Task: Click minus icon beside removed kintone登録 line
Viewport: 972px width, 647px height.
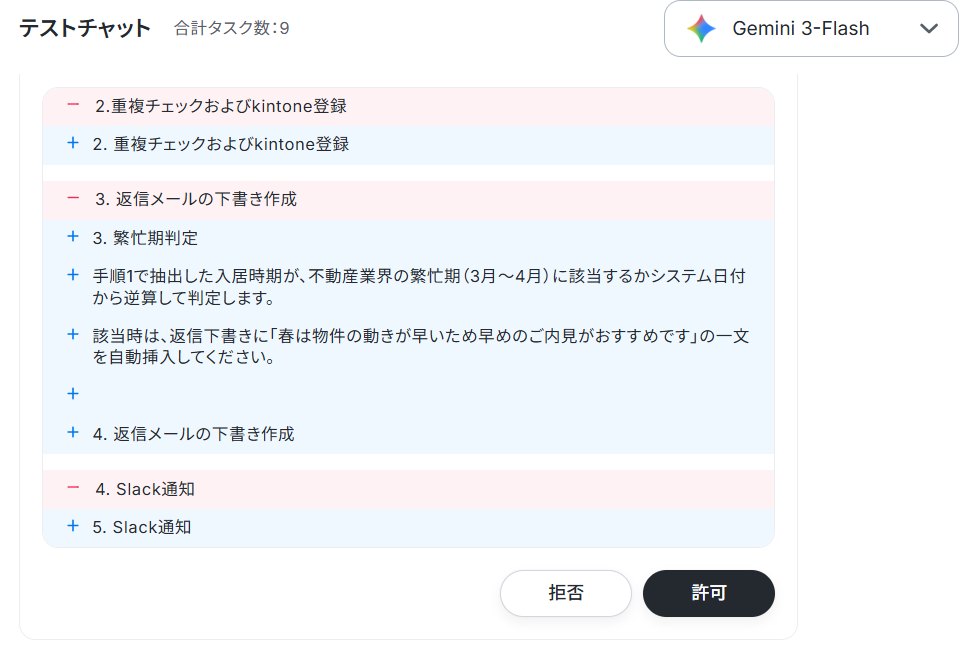Action: [x=73, y=105]
